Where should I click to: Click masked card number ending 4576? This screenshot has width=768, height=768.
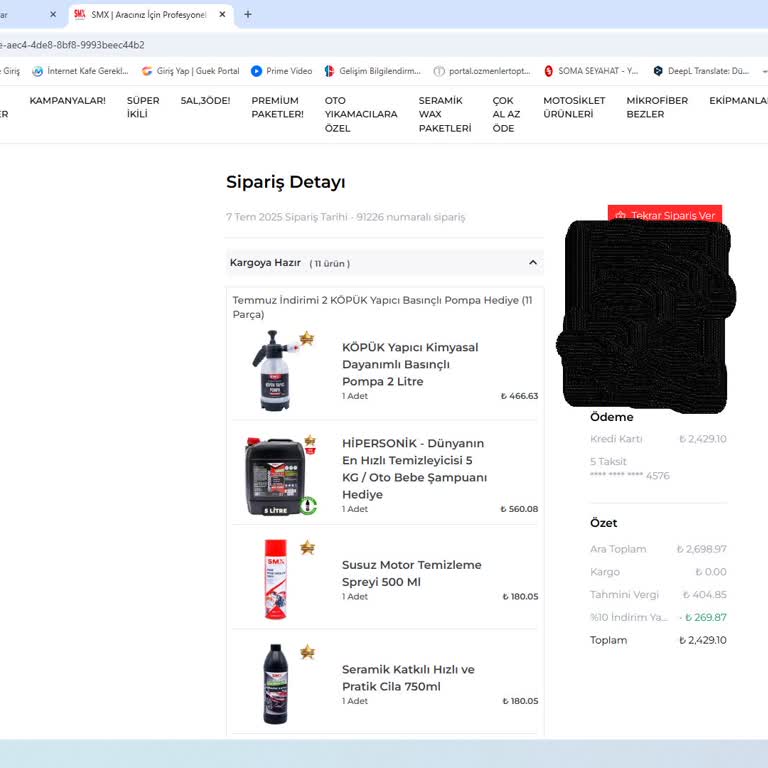coord(629,476)
